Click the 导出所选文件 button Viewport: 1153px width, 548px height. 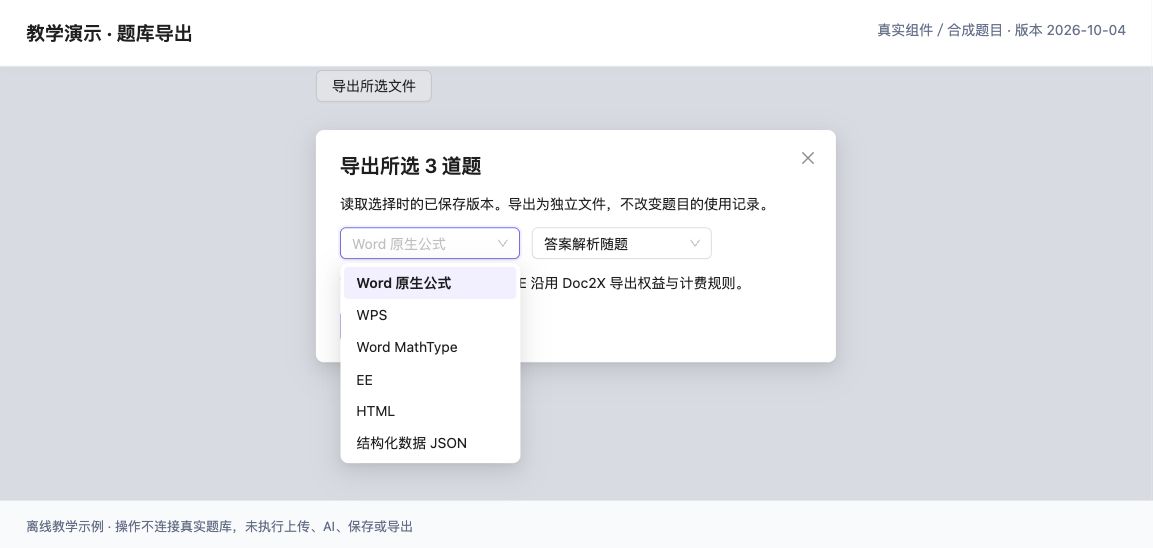pyautogui.click(x=374, y=86)
